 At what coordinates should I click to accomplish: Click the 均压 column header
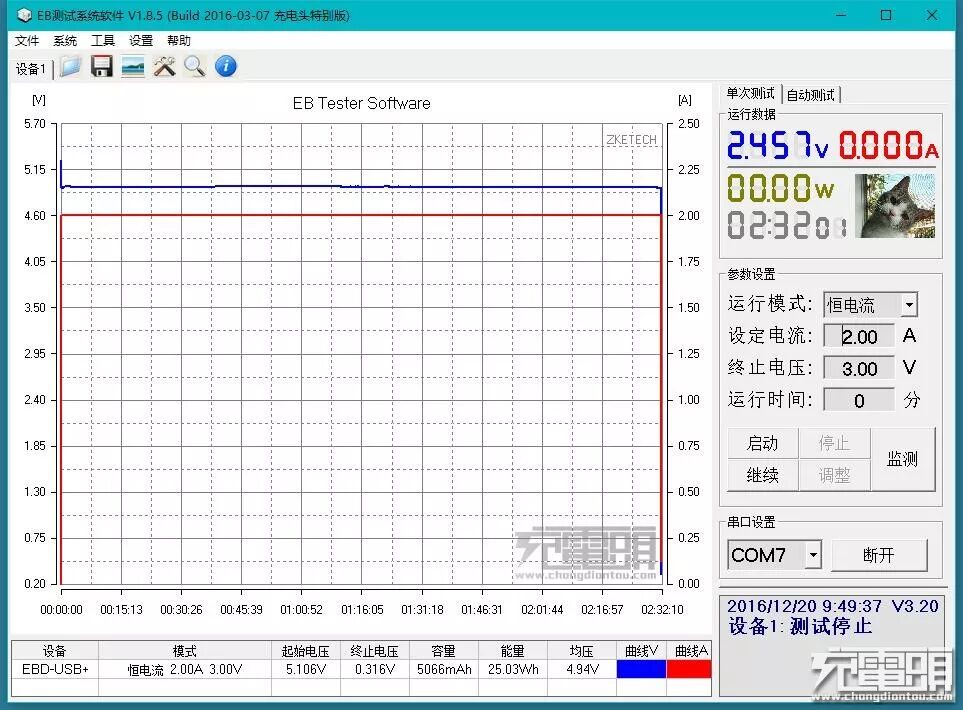tap(582, 650)
